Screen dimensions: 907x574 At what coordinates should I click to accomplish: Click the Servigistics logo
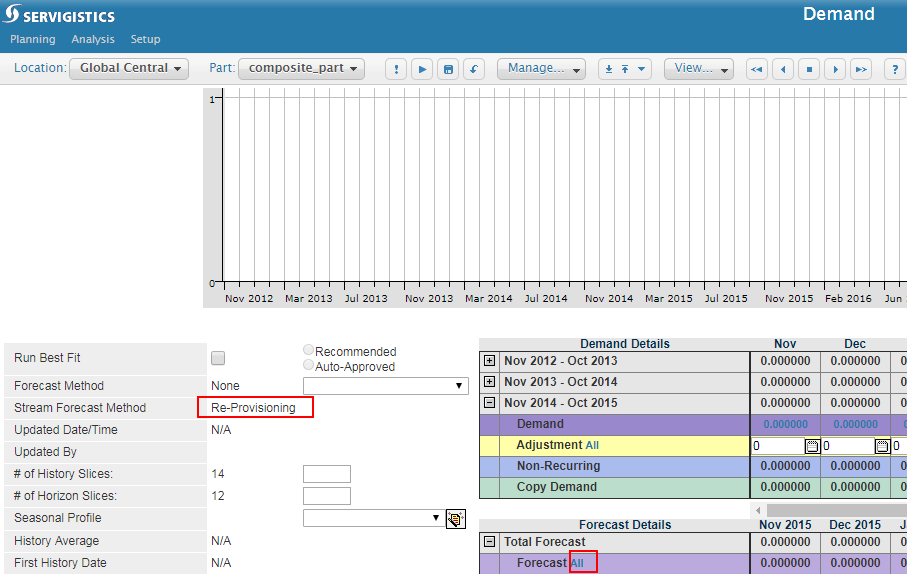59,14
